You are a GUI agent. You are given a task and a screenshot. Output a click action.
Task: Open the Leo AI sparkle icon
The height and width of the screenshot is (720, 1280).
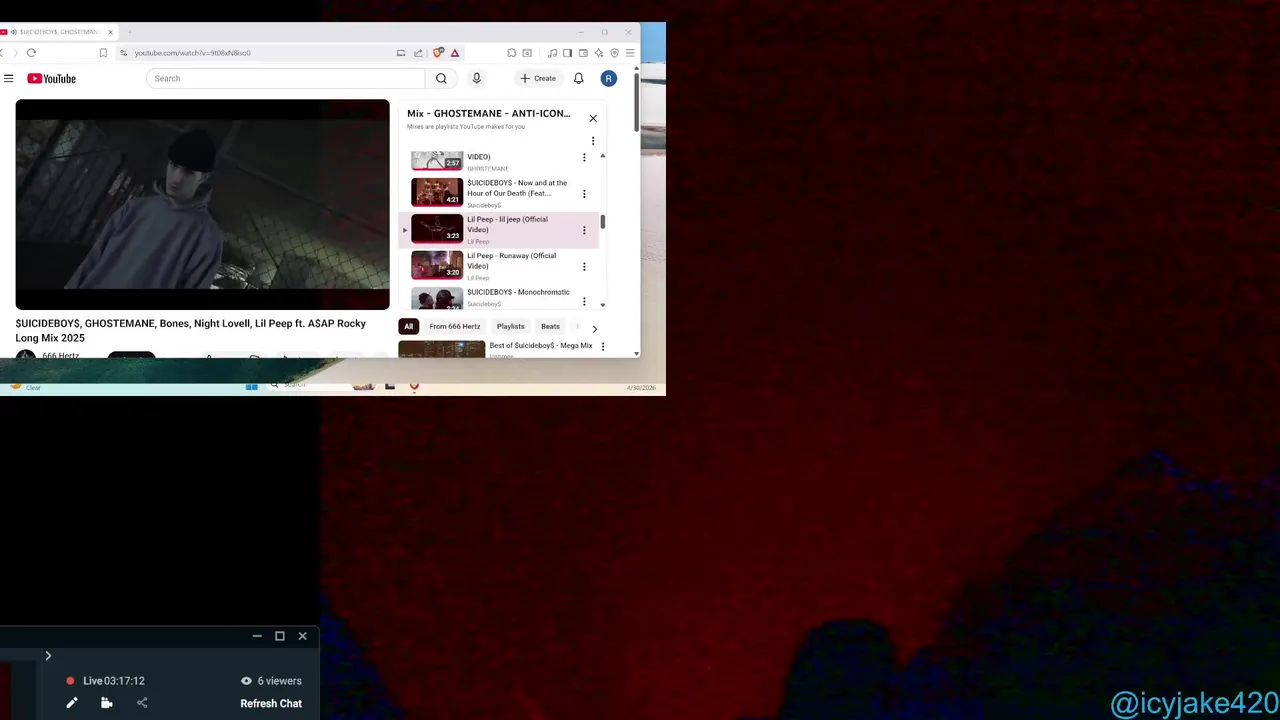pos(599,53)
